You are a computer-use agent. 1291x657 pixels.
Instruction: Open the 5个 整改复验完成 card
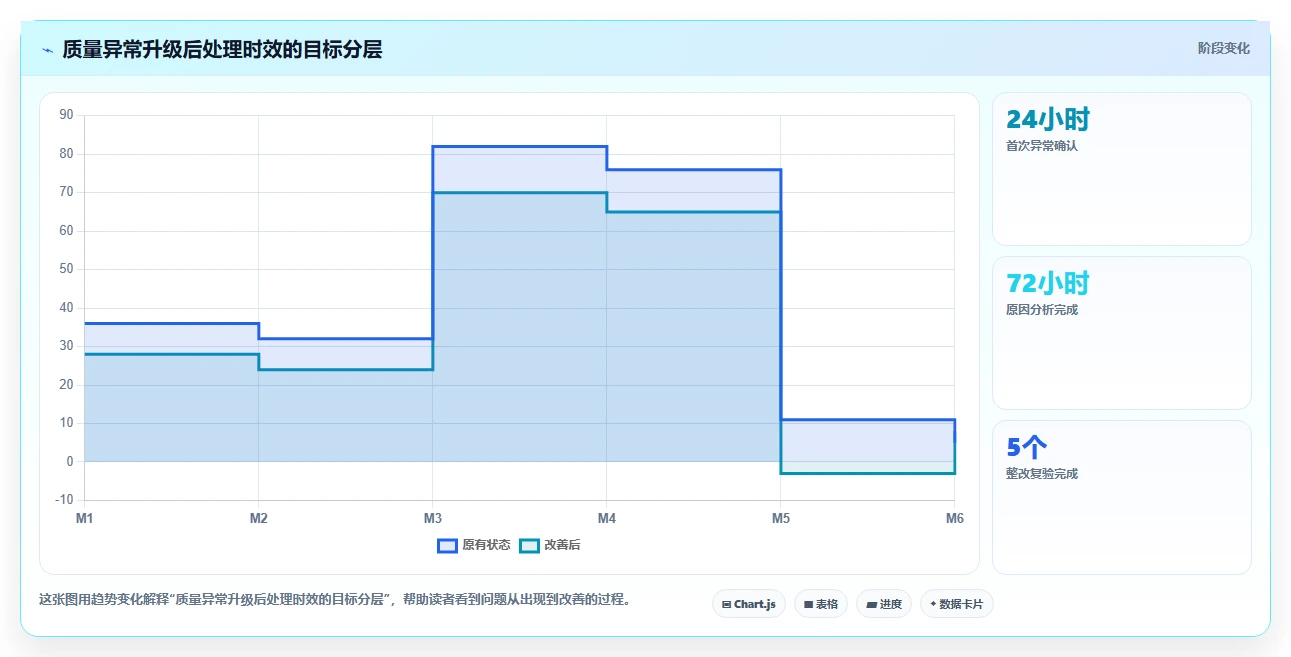coord(1121,497)
